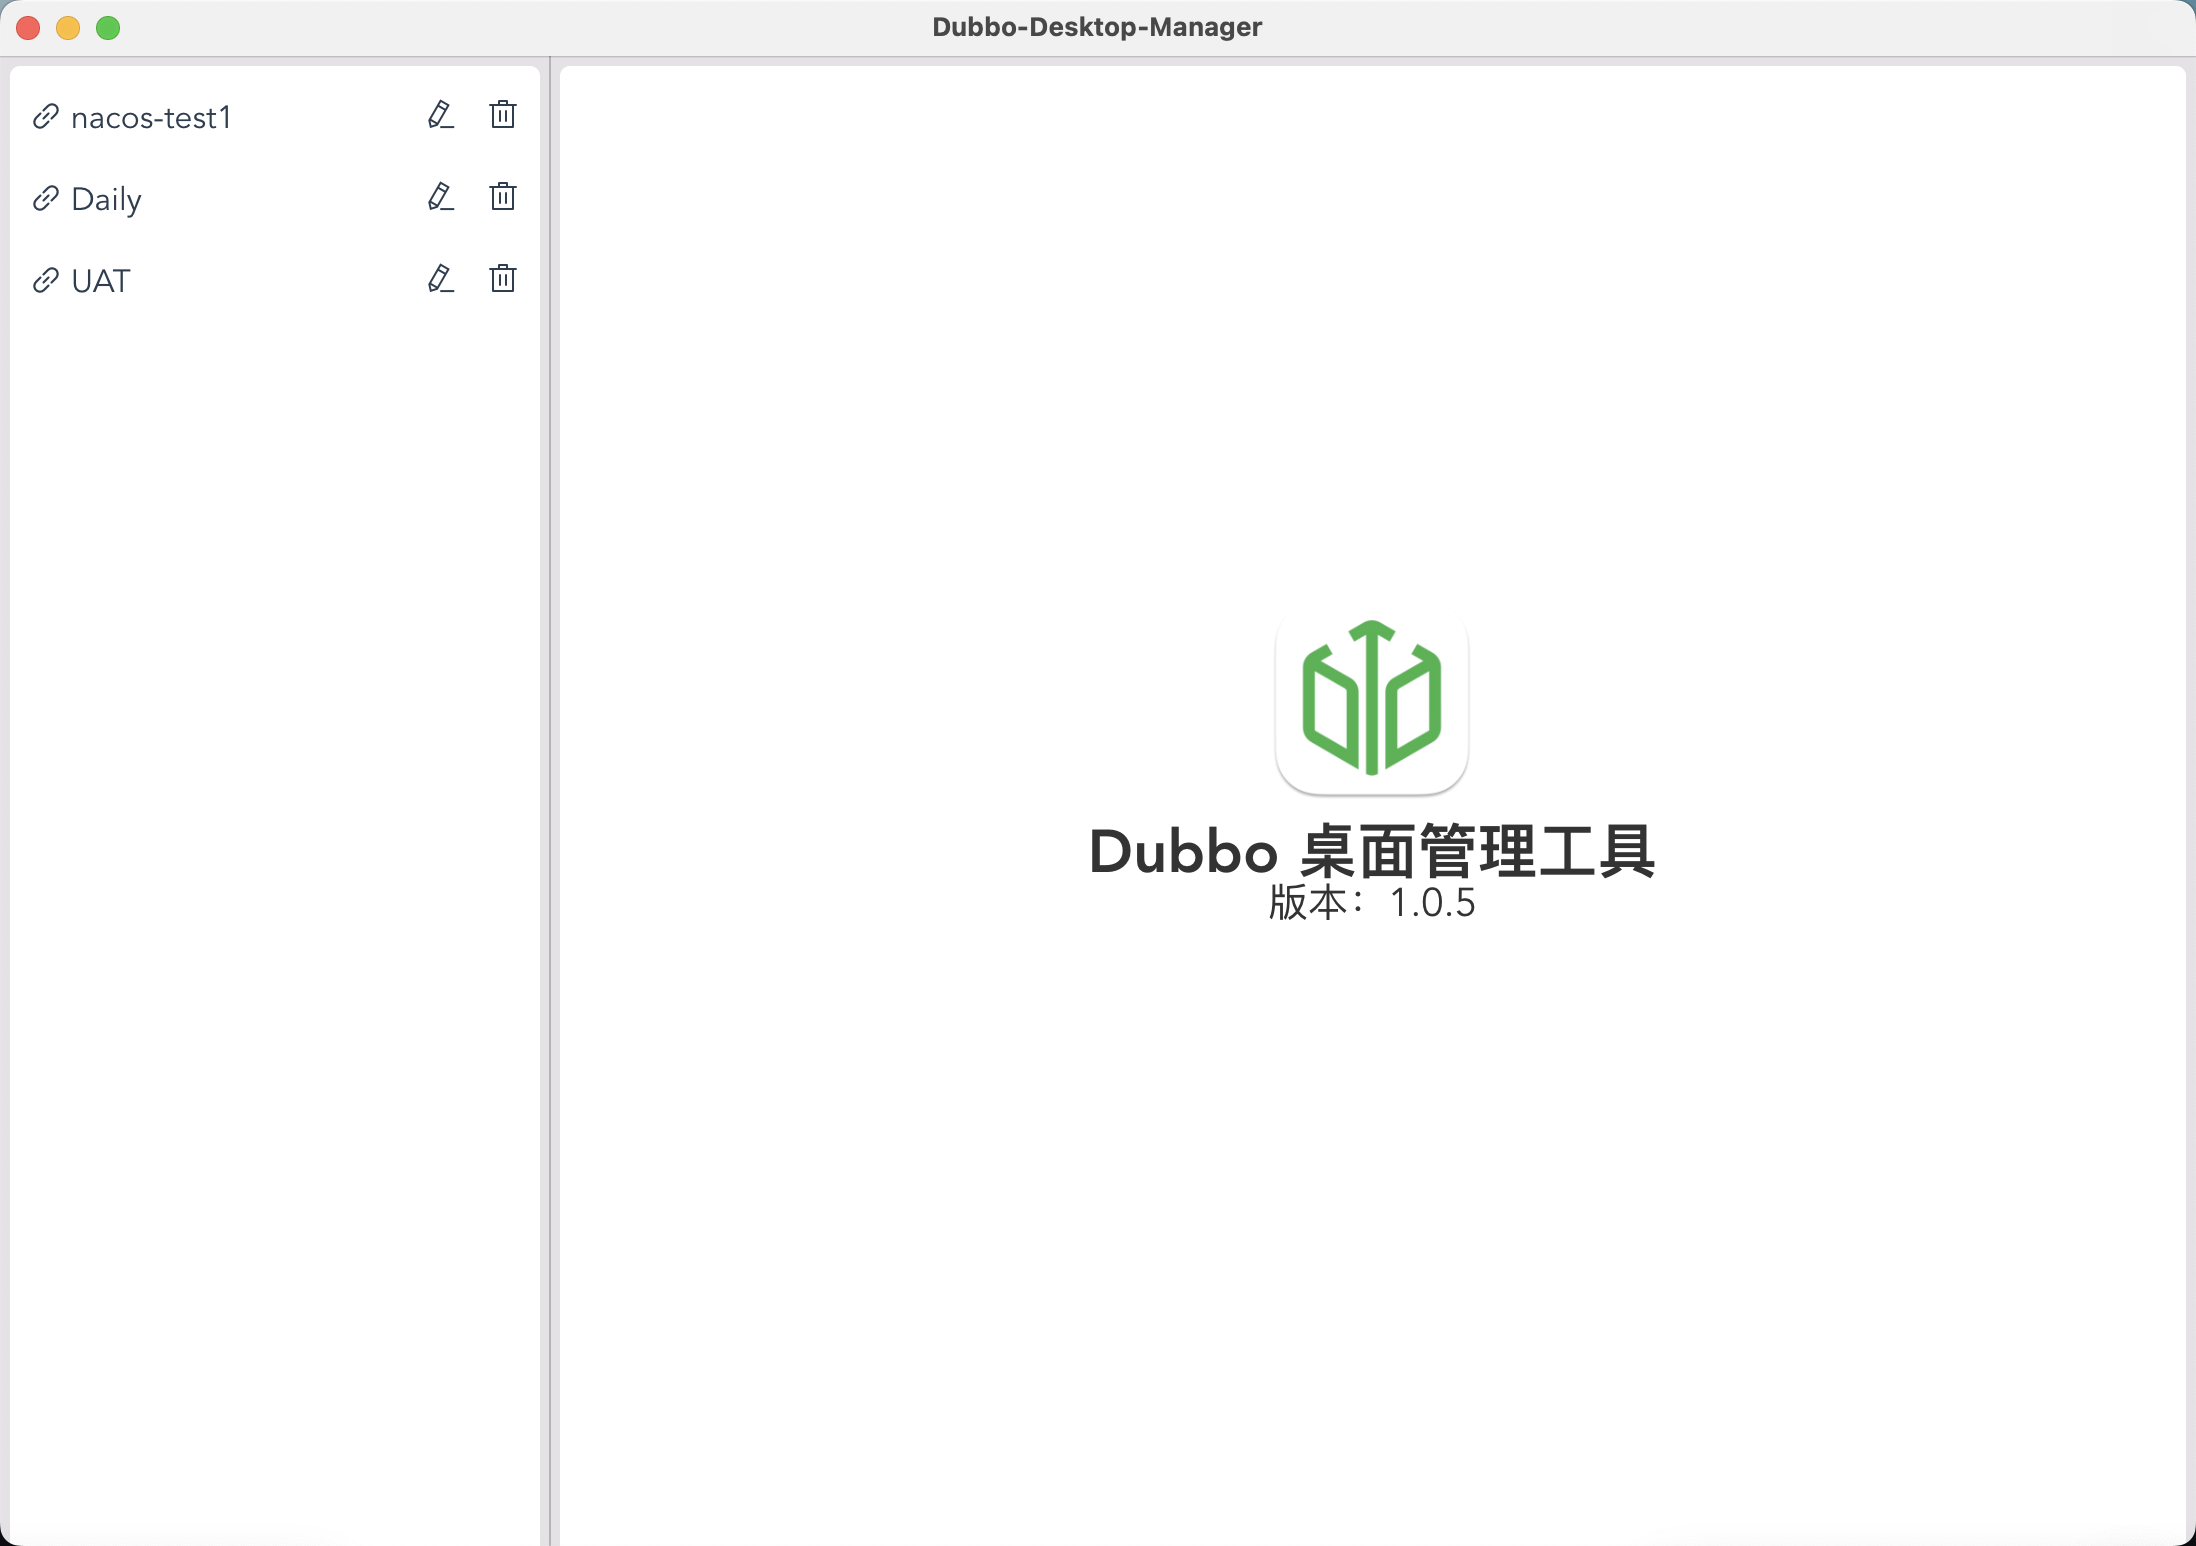
Task: Click the green Dubbo logo
Action: (1372, 699)
